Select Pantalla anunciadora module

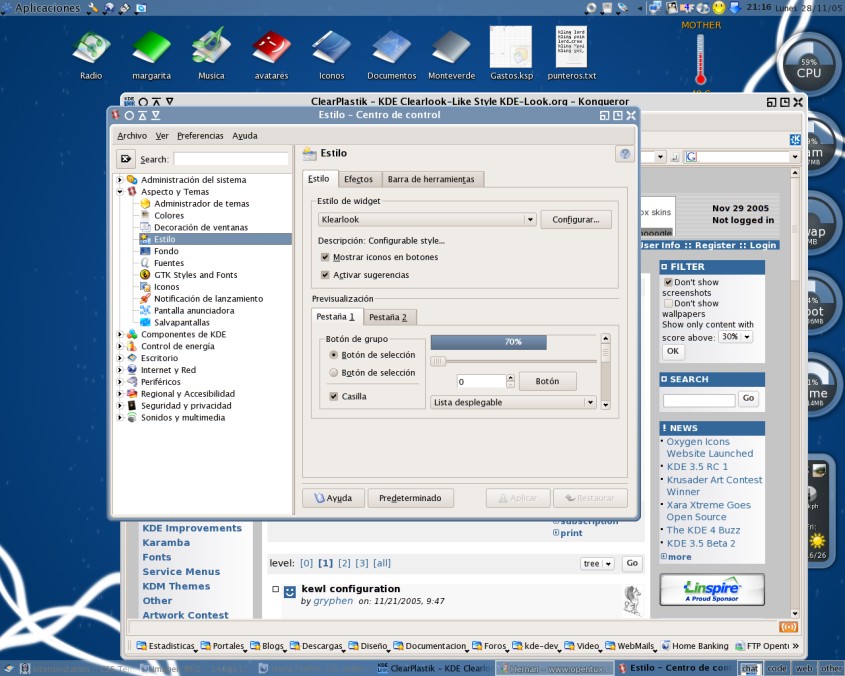(x=194, y=311)
